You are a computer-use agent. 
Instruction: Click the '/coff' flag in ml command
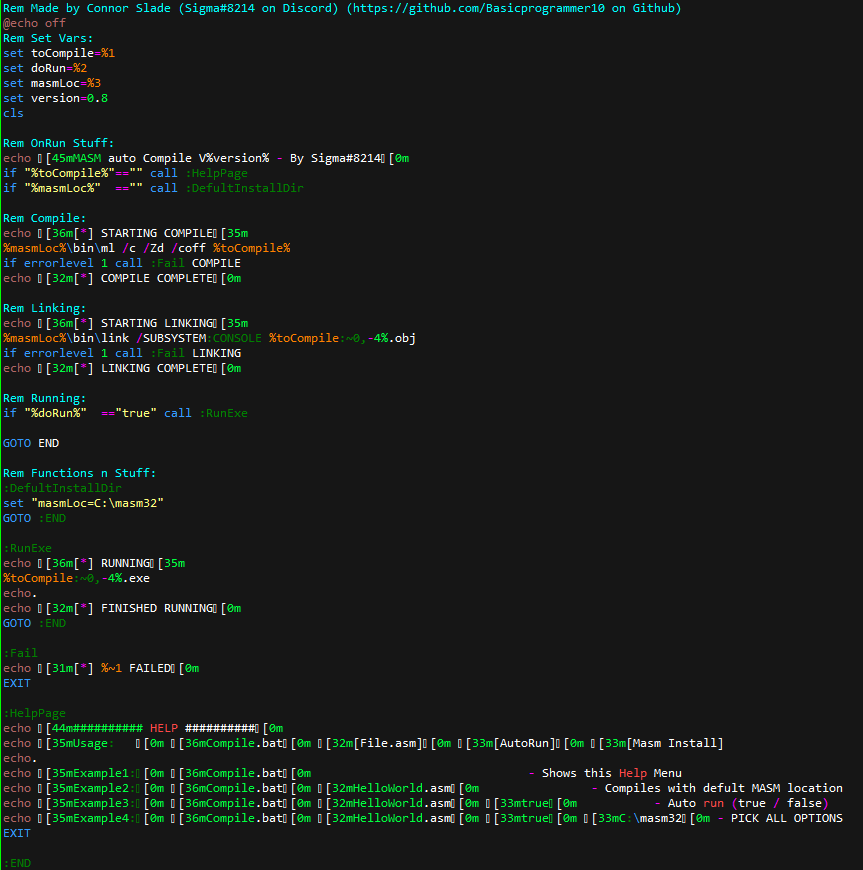point(188,248)
